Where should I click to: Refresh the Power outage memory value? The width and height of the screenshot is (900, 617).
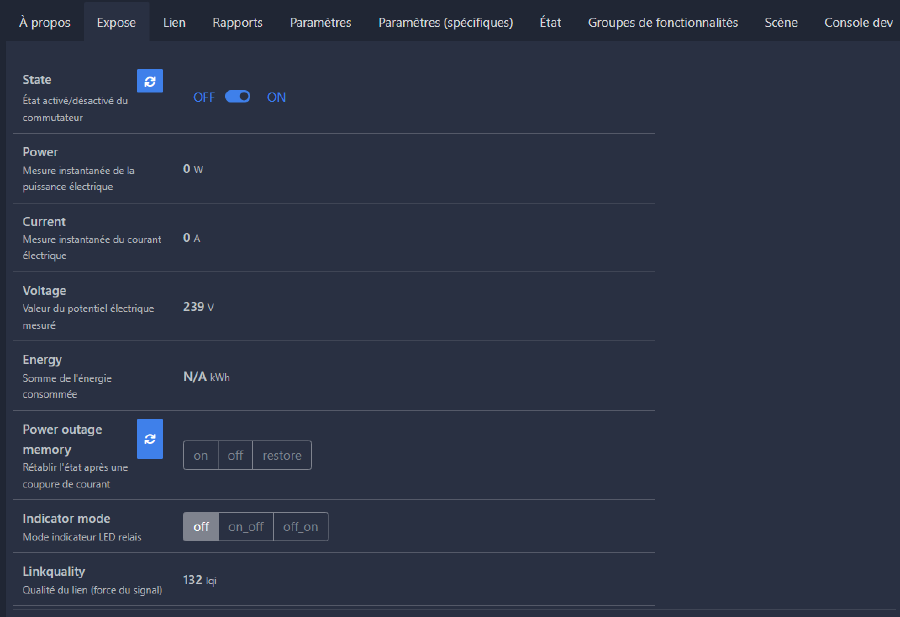(149, 438)
